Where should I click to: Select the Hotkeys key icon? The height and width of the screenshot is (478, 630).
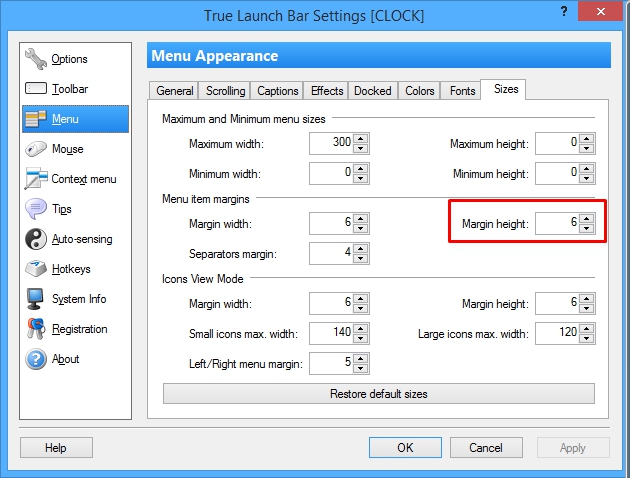[x=36, y=269]
